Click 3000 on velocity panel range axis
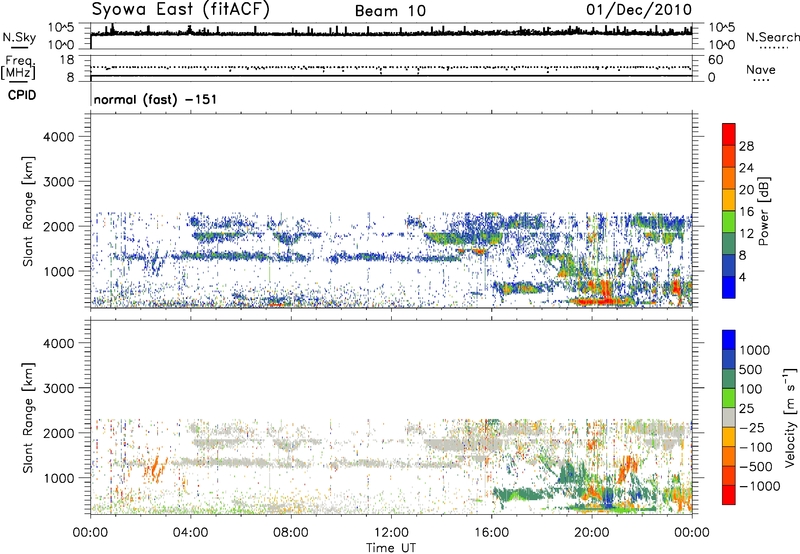This screenshot has width=800, height=554. [59, 388]
